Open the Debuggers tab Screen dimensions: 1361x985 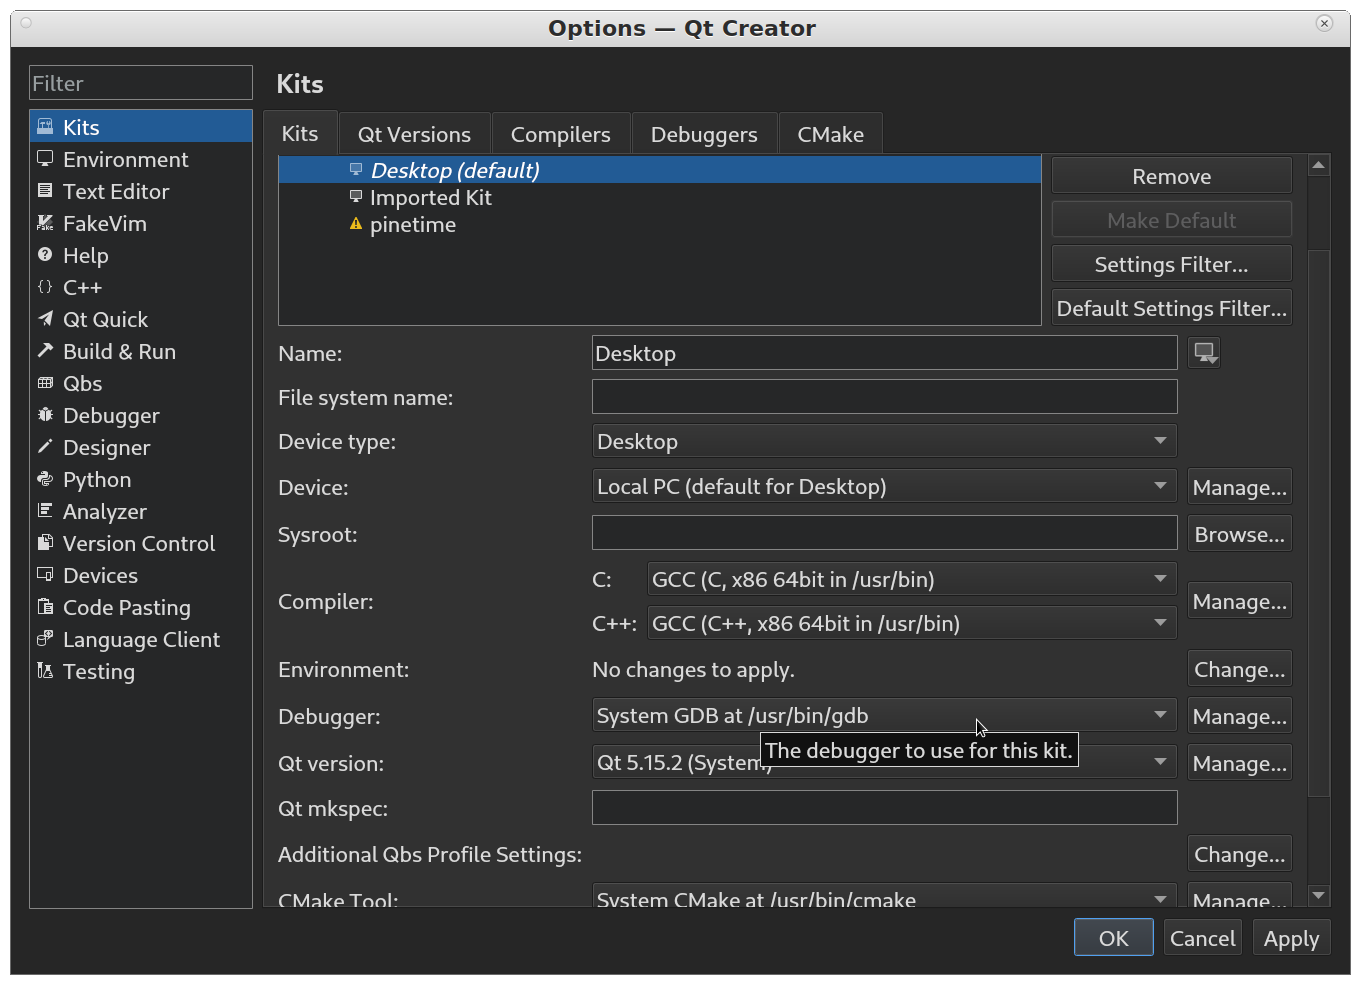point(704,134)
